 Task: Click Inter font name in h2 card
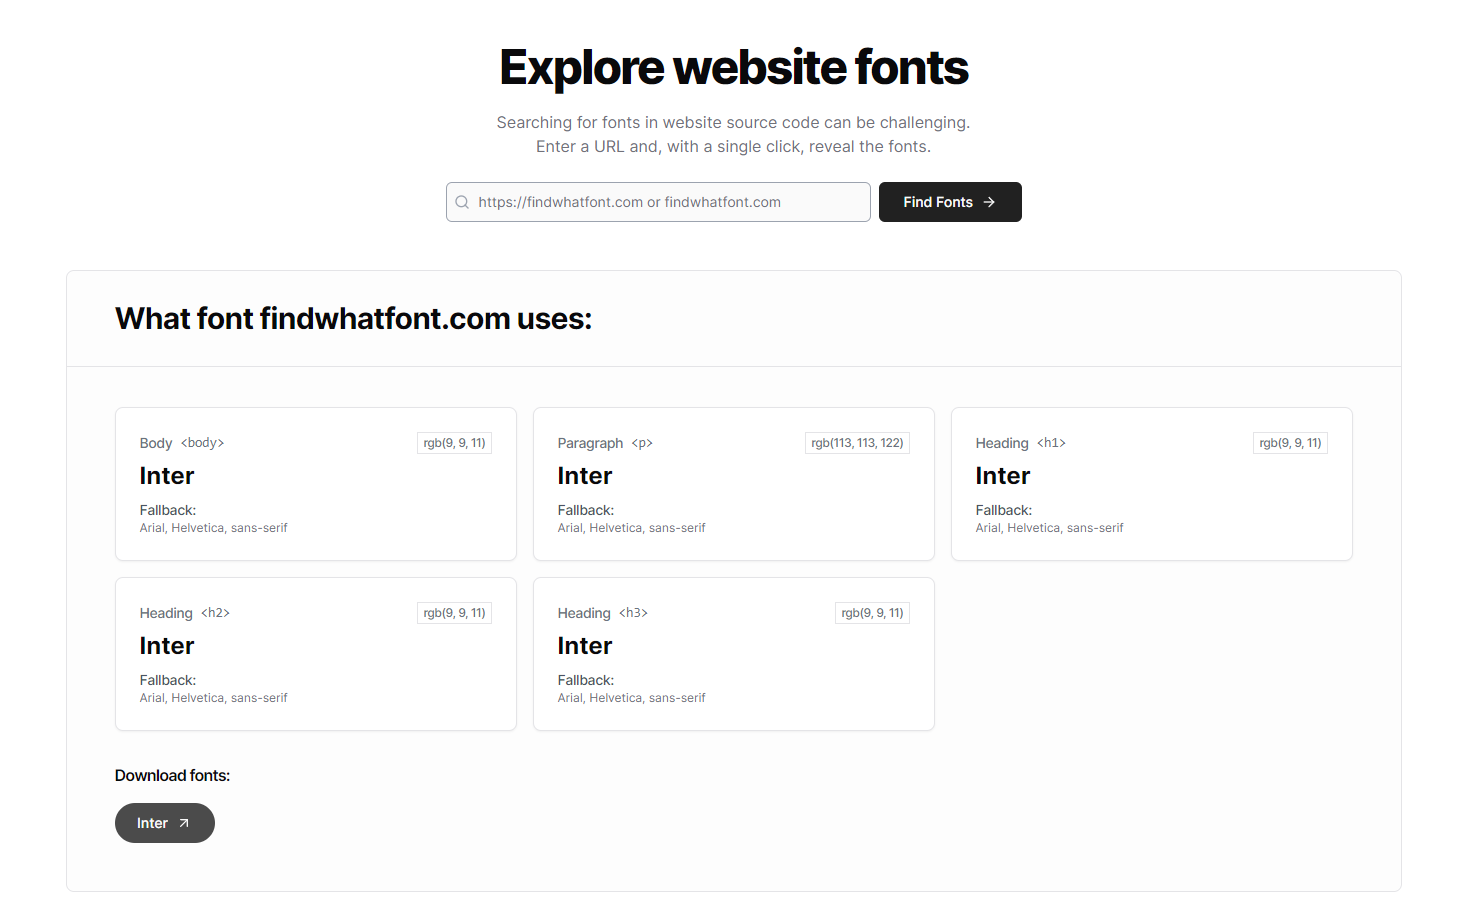(x=167, y=646)
